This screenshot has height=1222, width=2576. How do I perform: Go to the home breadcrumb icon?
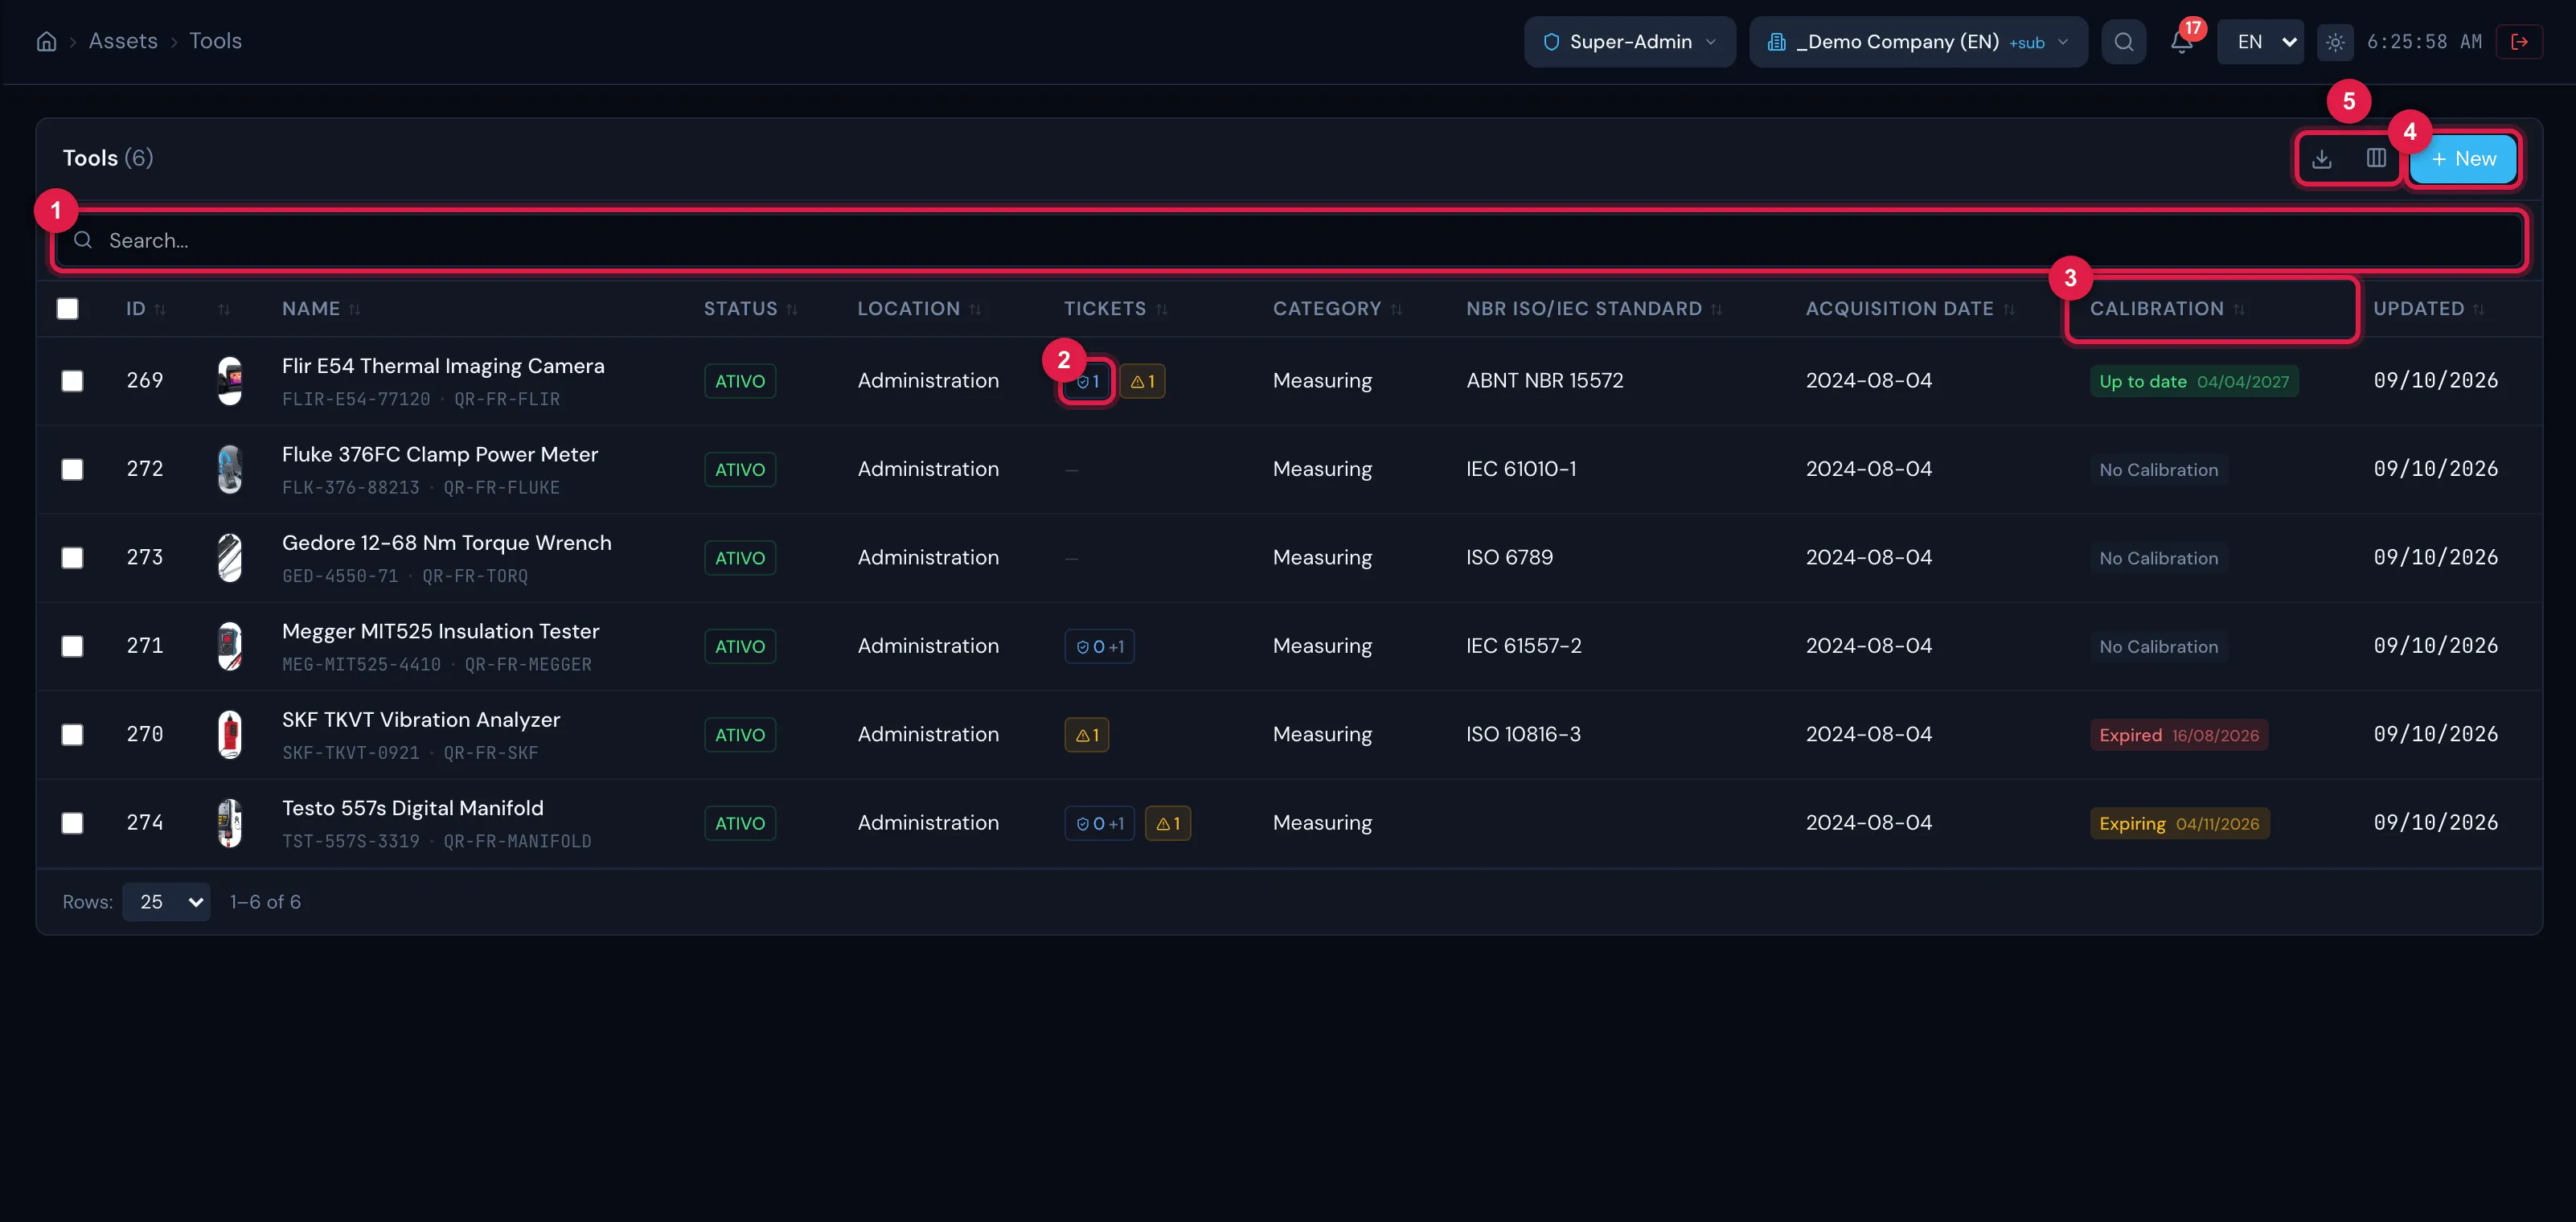[46, 41]
